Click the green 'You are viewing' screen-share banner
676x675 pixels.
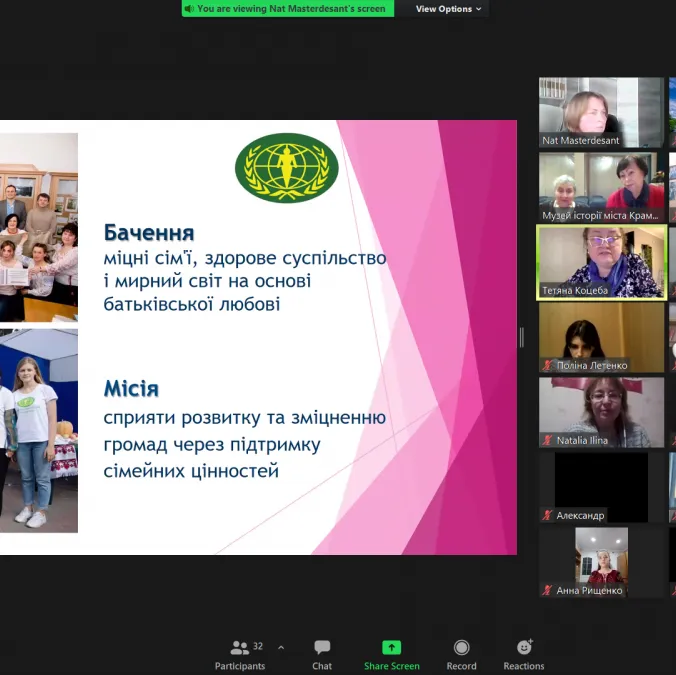288,9
